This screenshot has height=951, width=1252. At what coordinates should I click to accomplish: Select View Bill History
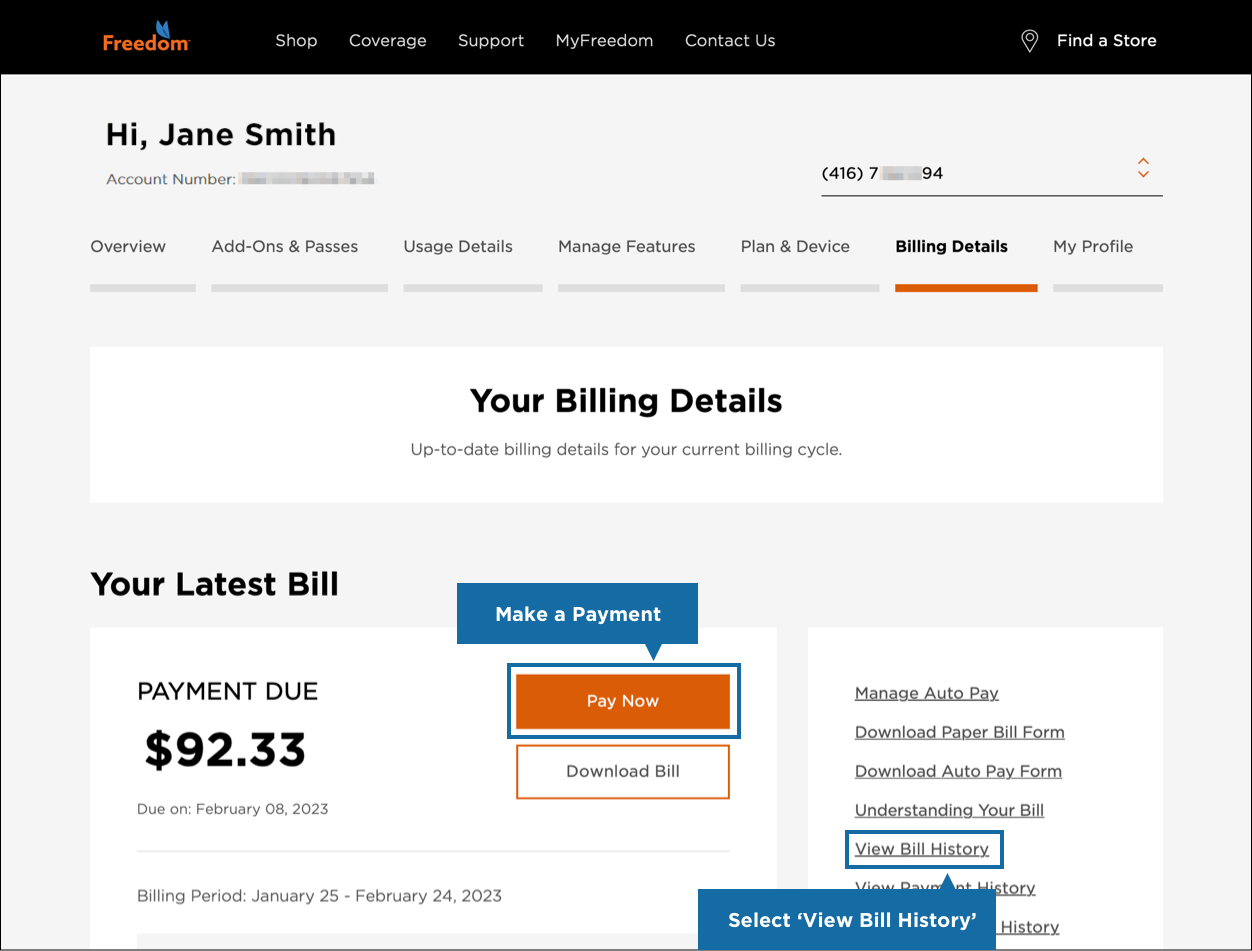coord(923,848)
